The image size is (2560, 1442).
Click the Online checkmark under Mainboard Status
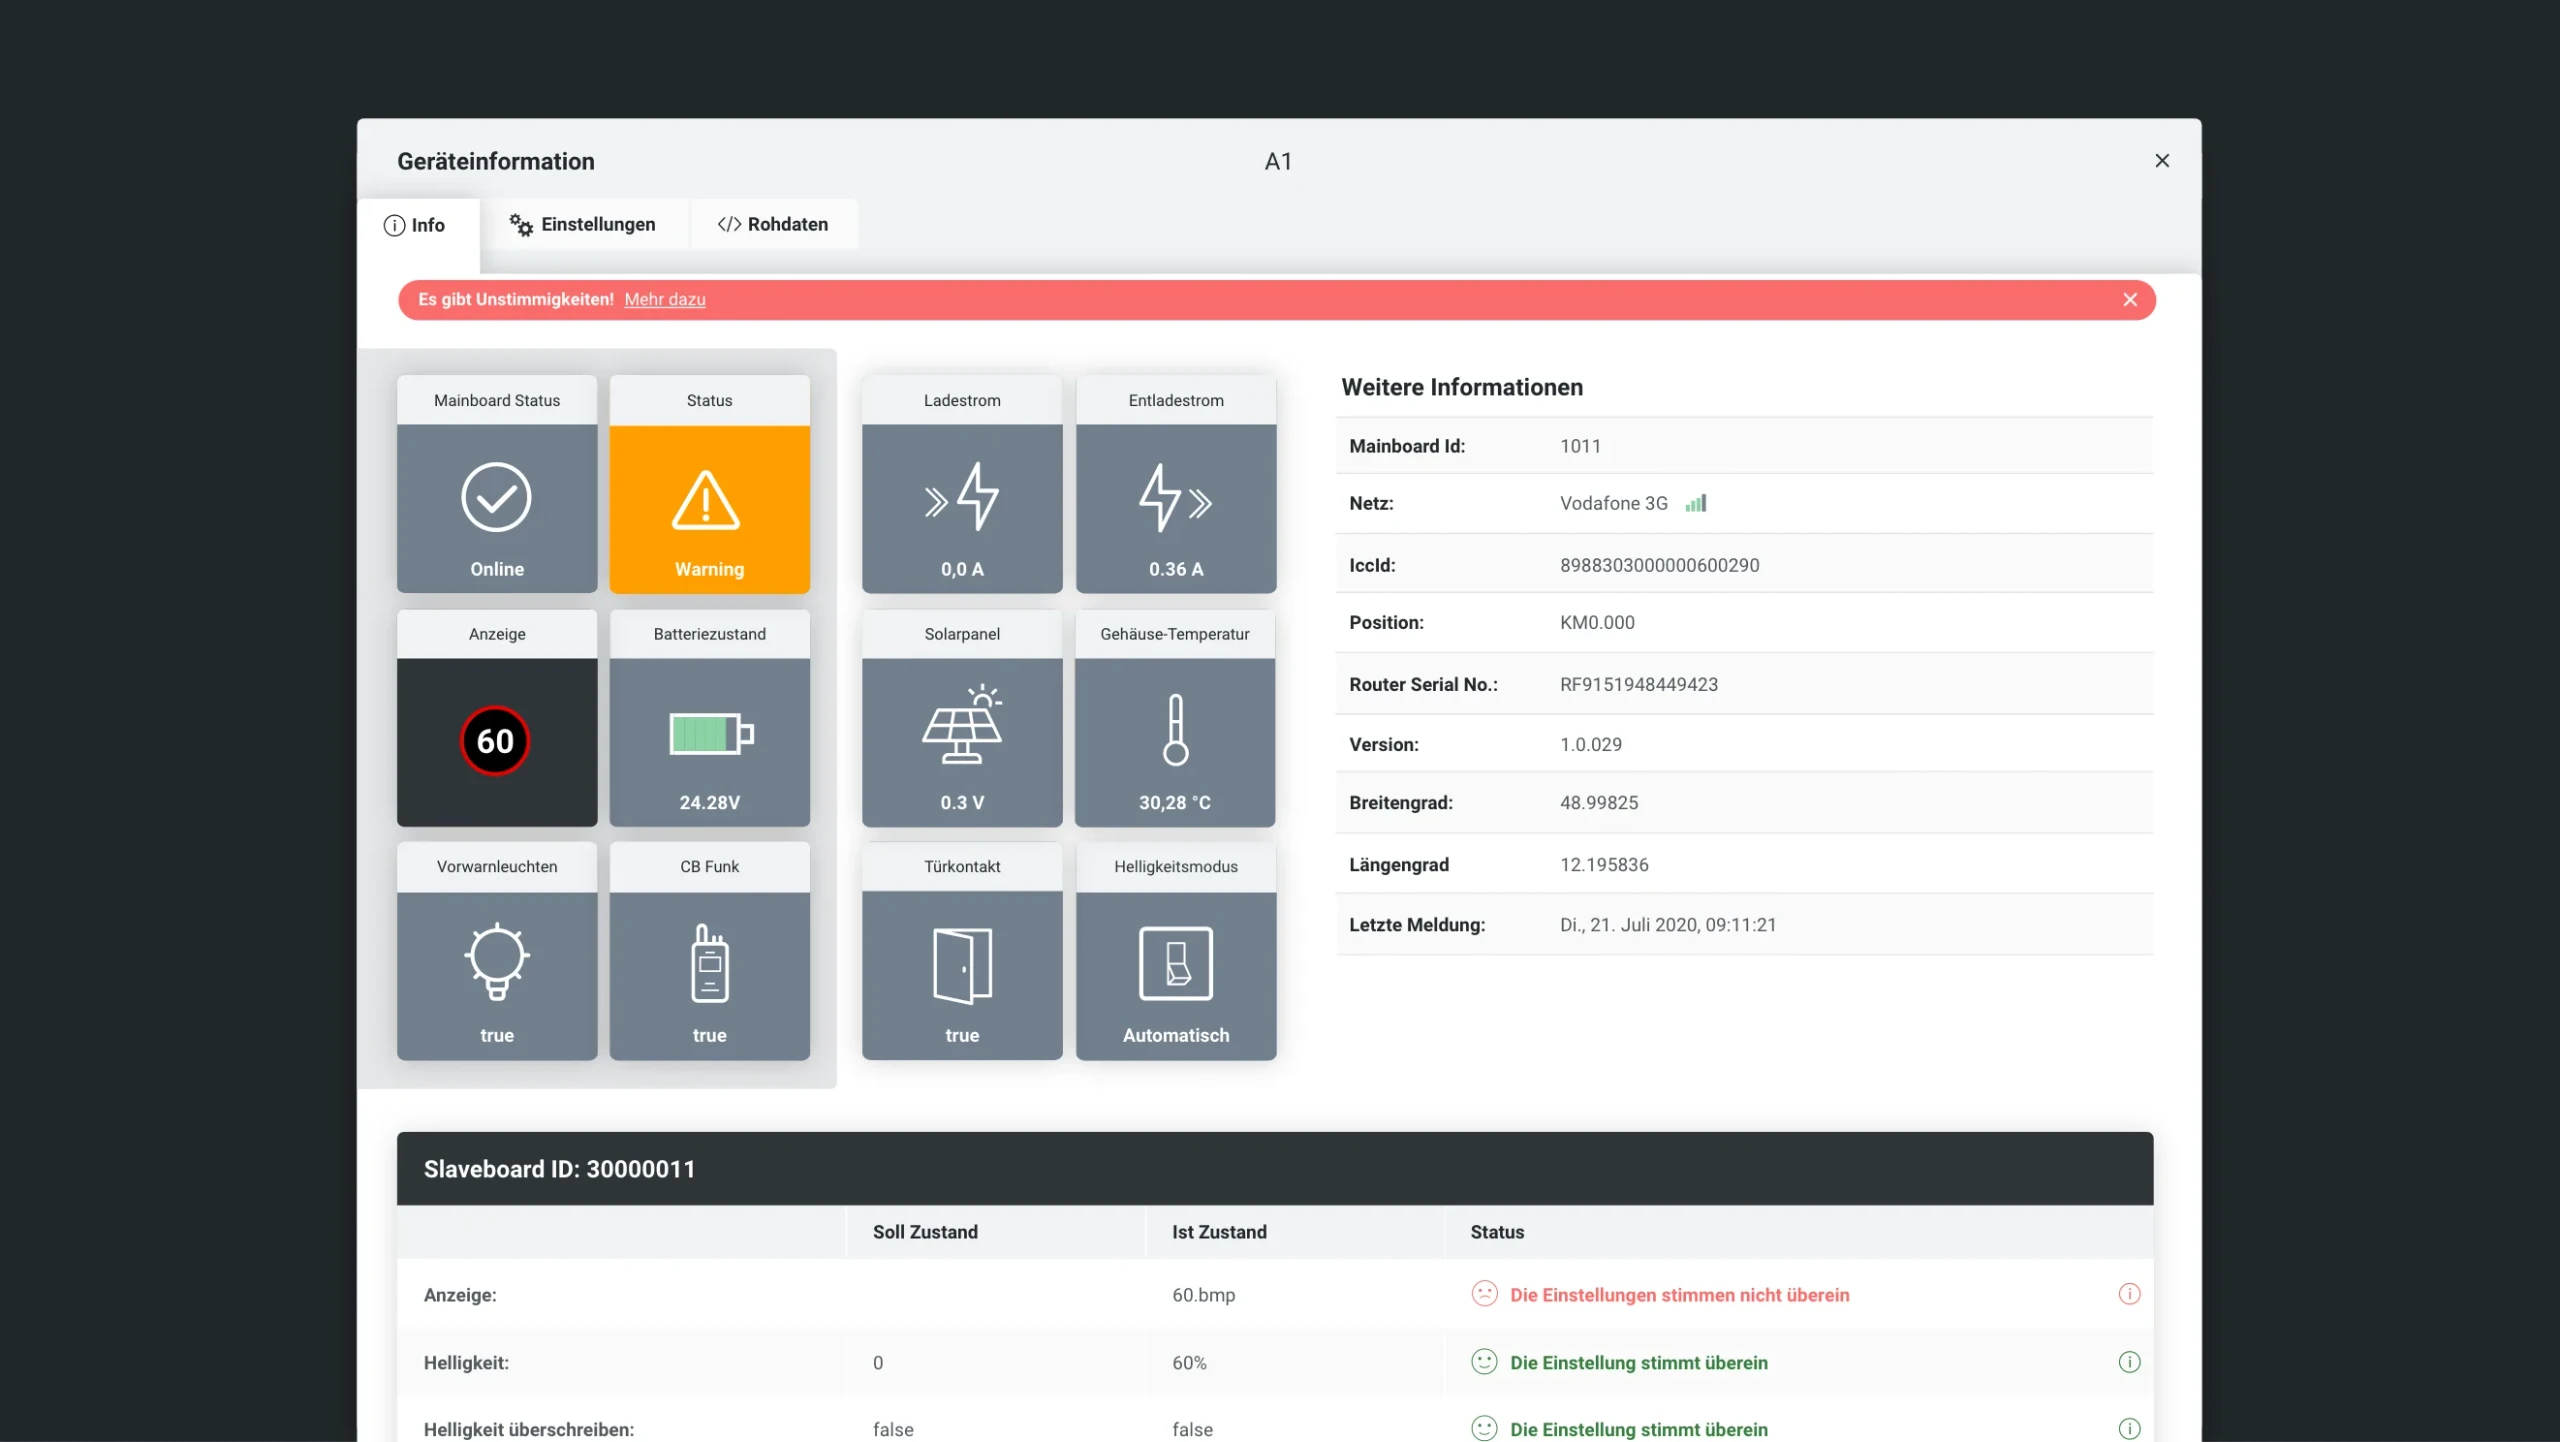496,496
